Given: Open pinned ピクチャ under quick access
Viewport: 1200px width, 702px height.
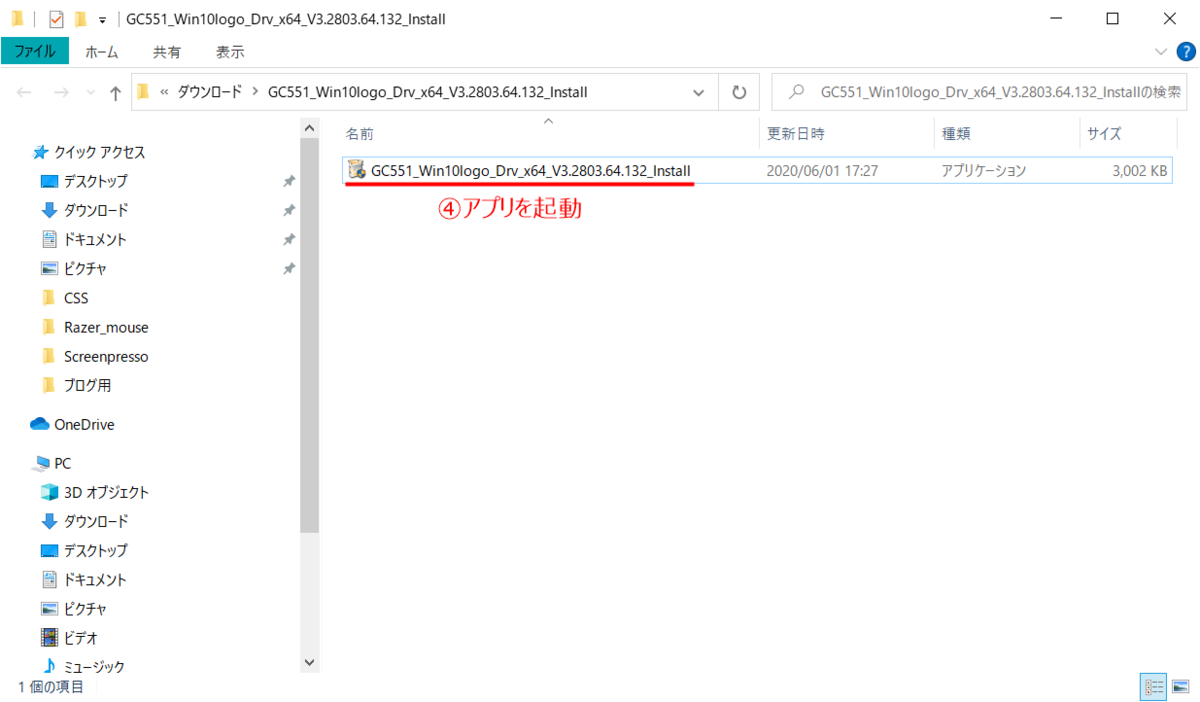Looking at the screenshot, I should [x=85, y=268].
